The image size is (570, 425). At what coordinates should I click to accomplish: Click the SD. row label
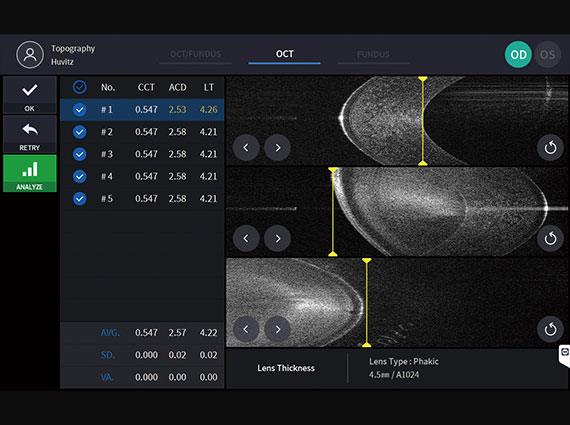click(x=107, y=355)
